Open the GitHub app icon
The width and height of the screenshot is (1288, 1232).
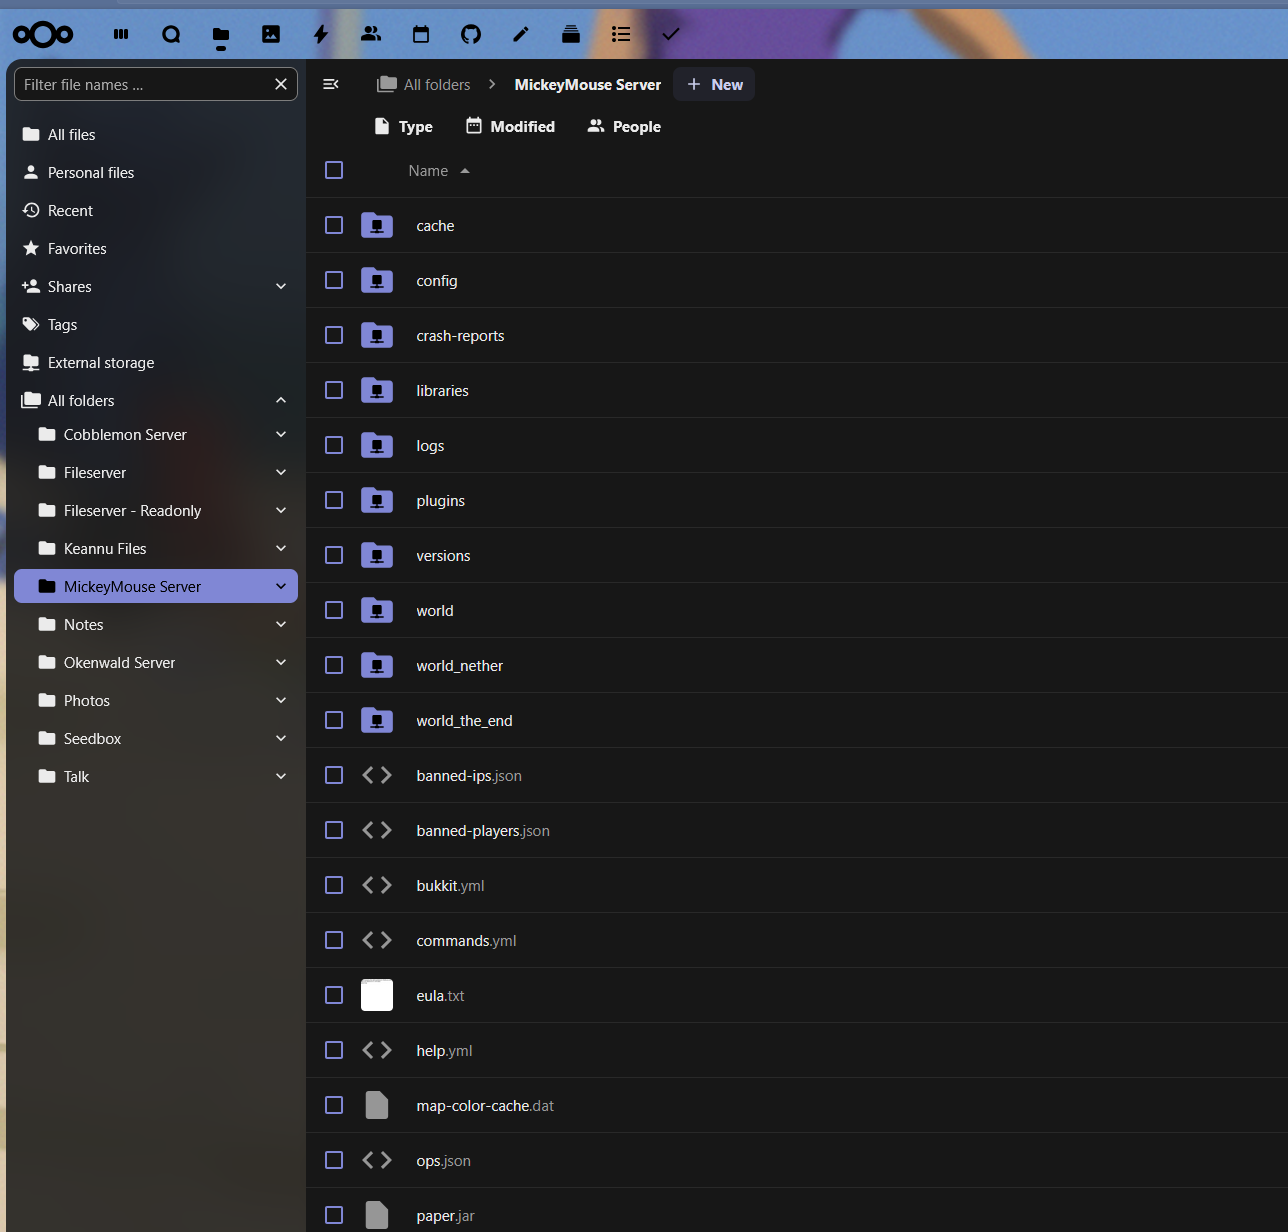471,34
